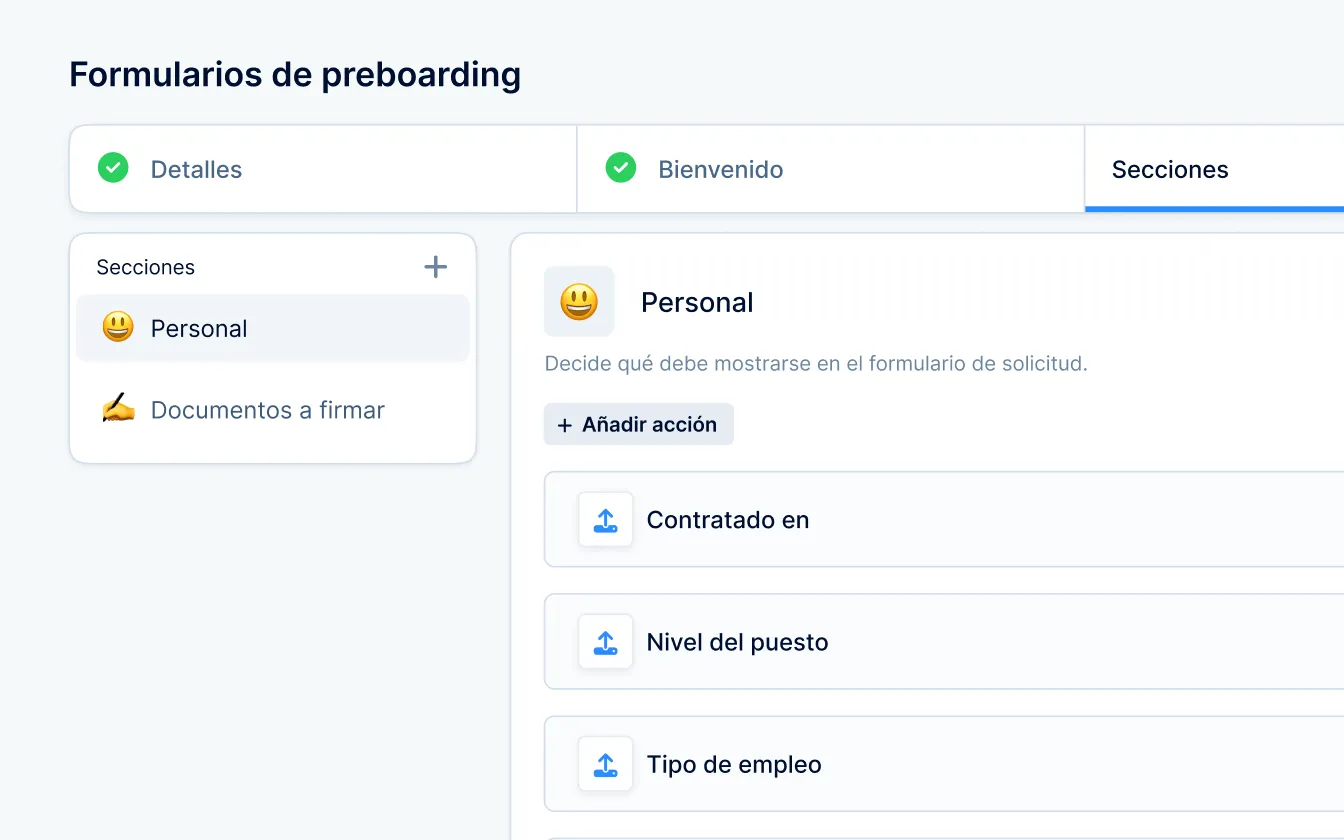Click the large smiley emoji in Personal header
This screenshot has width=1344, height=840.
coord(579,302)
